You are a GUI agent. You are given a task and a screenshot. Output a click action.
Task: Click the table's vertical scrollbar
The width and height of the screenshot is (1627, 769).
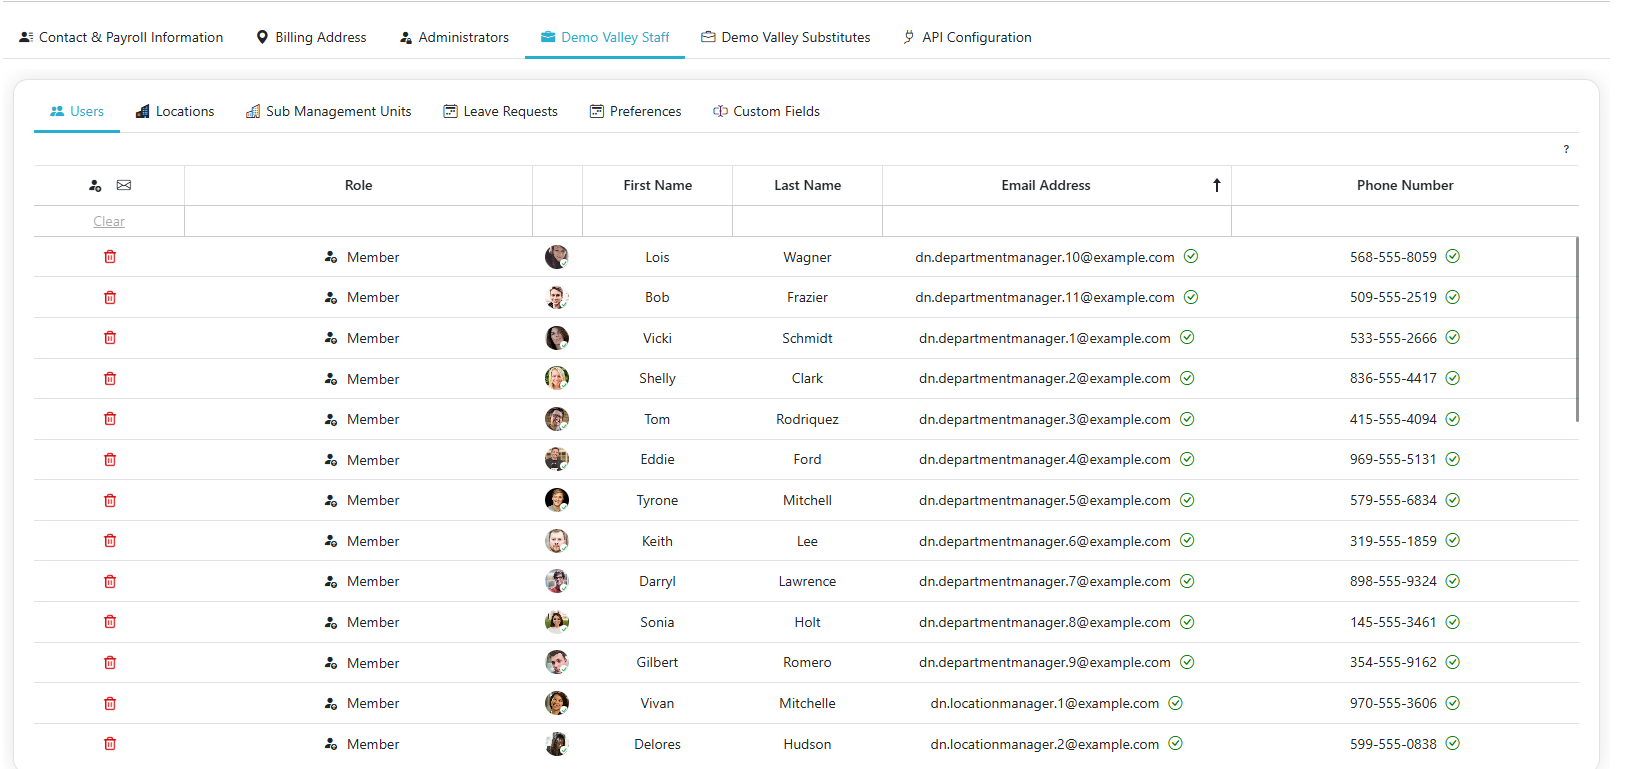pyautogui.click(x=1577, y=330)
